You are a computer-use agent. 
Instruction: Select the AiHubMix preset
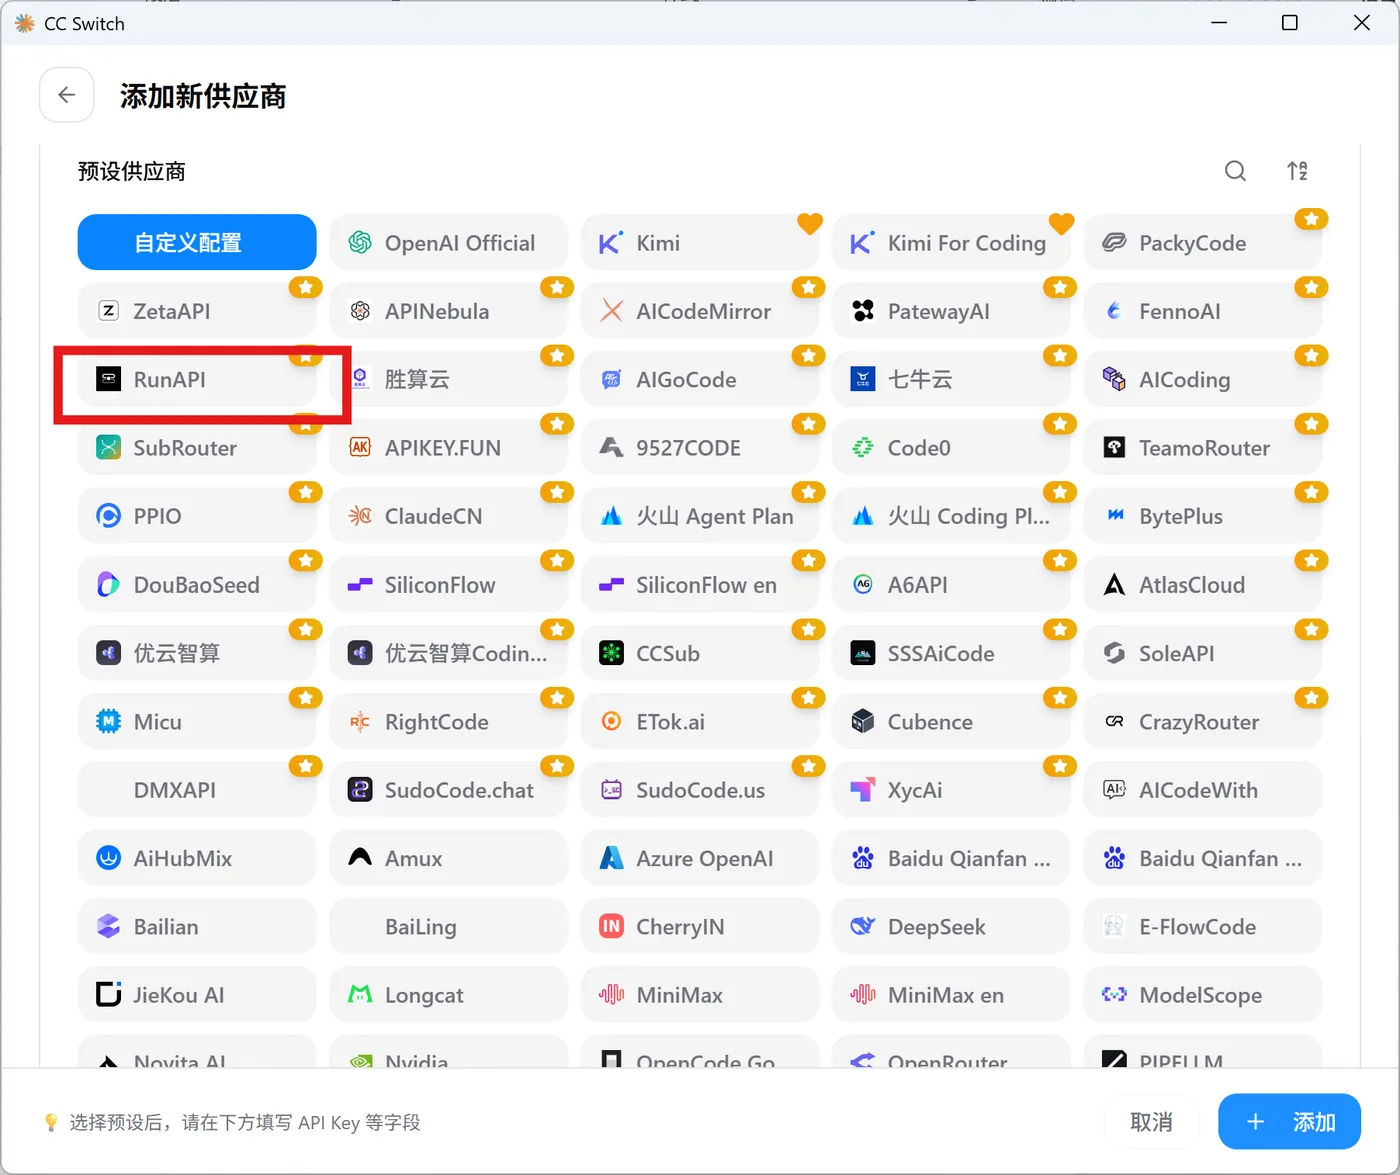[197, 858]
